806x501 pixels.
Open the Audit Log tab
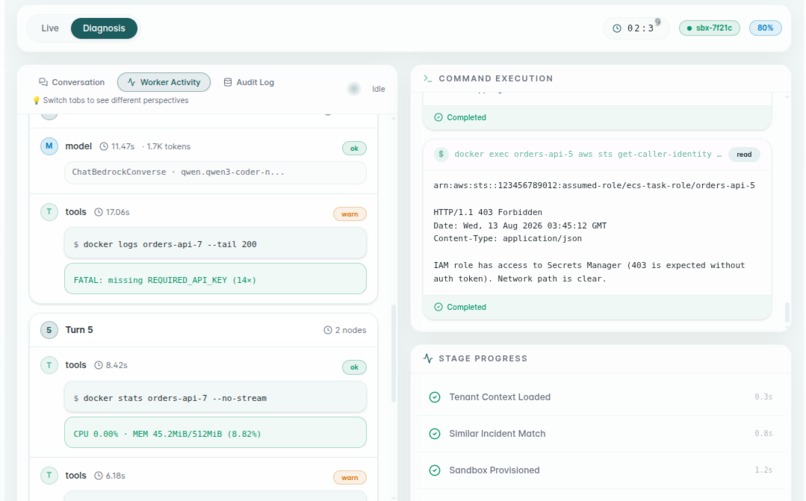(x=249, y=82)
